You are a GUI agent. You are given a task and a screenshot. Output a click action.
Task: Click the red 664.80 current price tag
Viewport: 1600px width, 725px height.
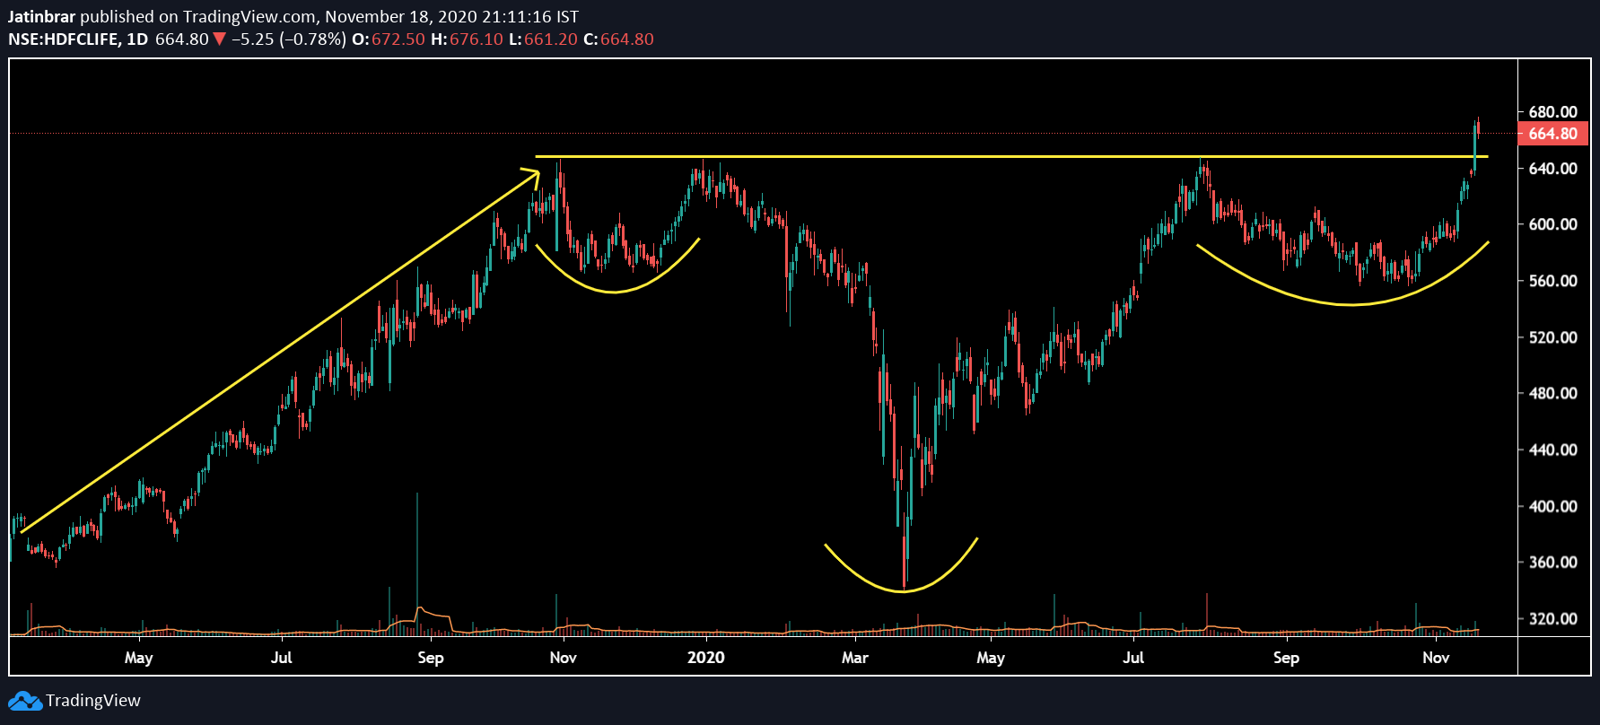pos(1552,134)
